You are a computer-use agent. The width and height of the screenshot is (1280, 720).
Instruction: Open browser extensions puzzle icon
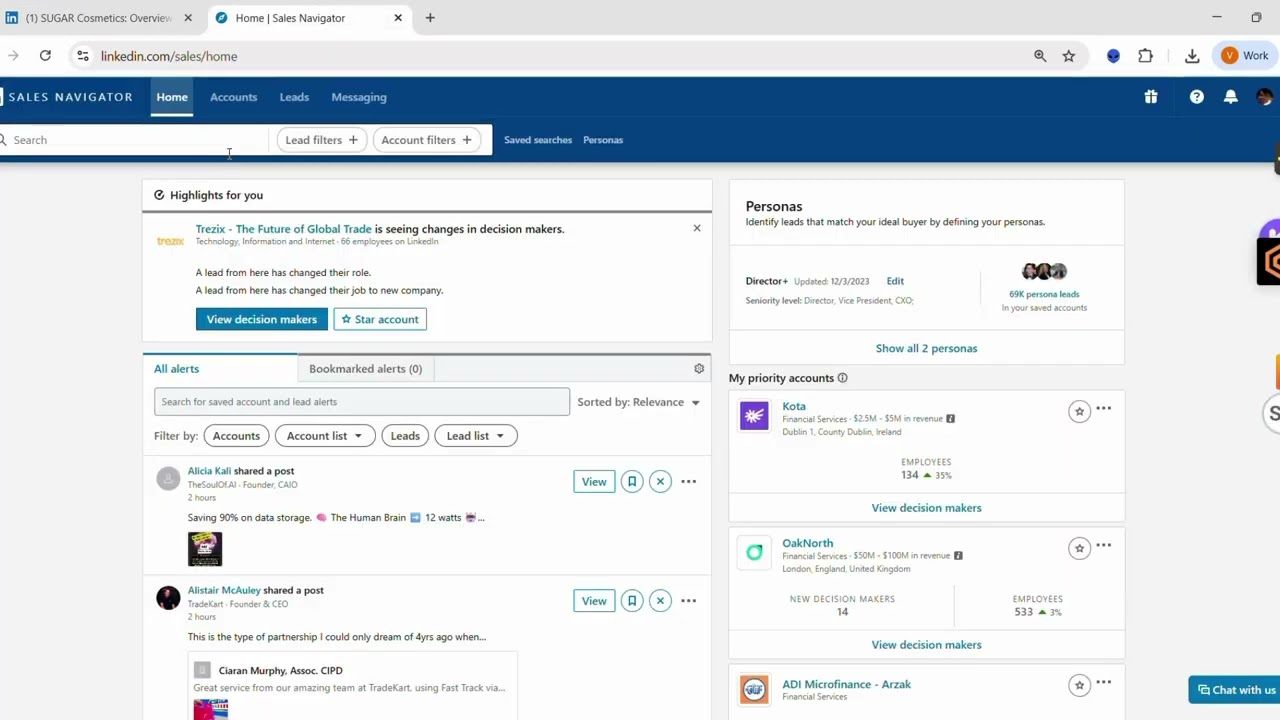point(1146,56)
